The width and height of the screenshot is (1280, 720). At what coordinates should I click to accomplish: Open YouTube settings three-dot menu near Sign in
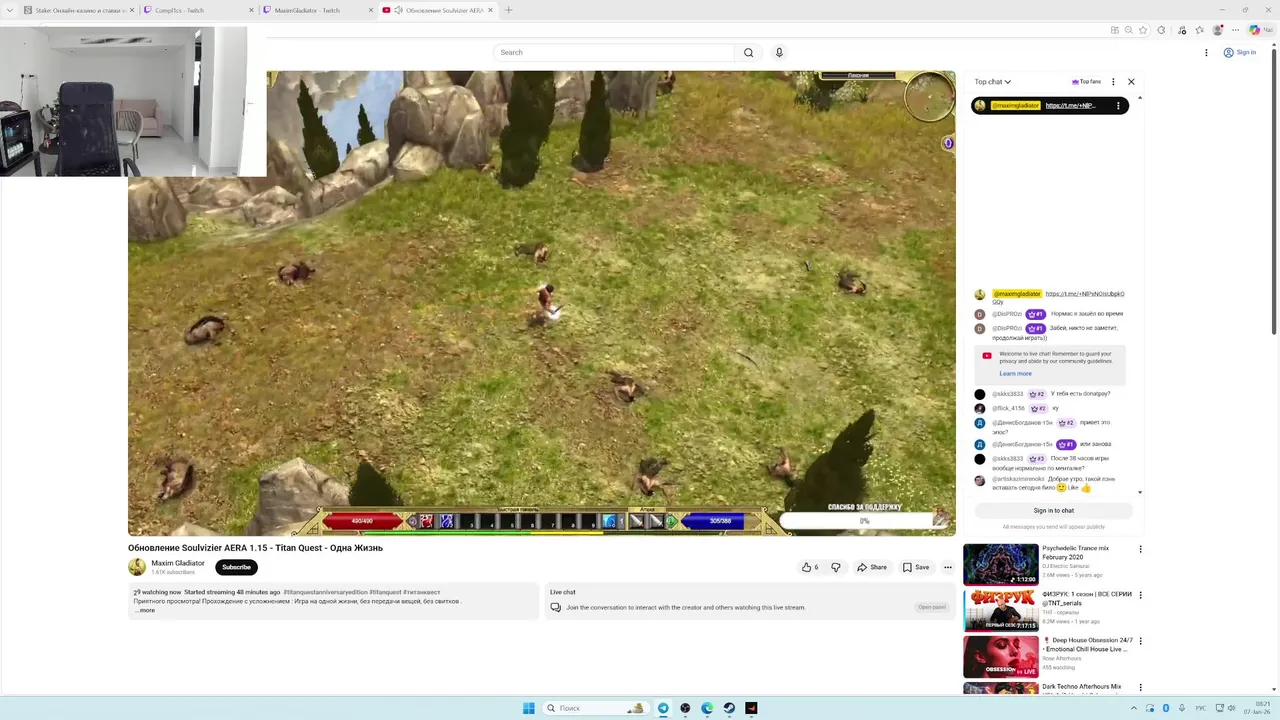pyautogui.click(x=1206, y=52)
